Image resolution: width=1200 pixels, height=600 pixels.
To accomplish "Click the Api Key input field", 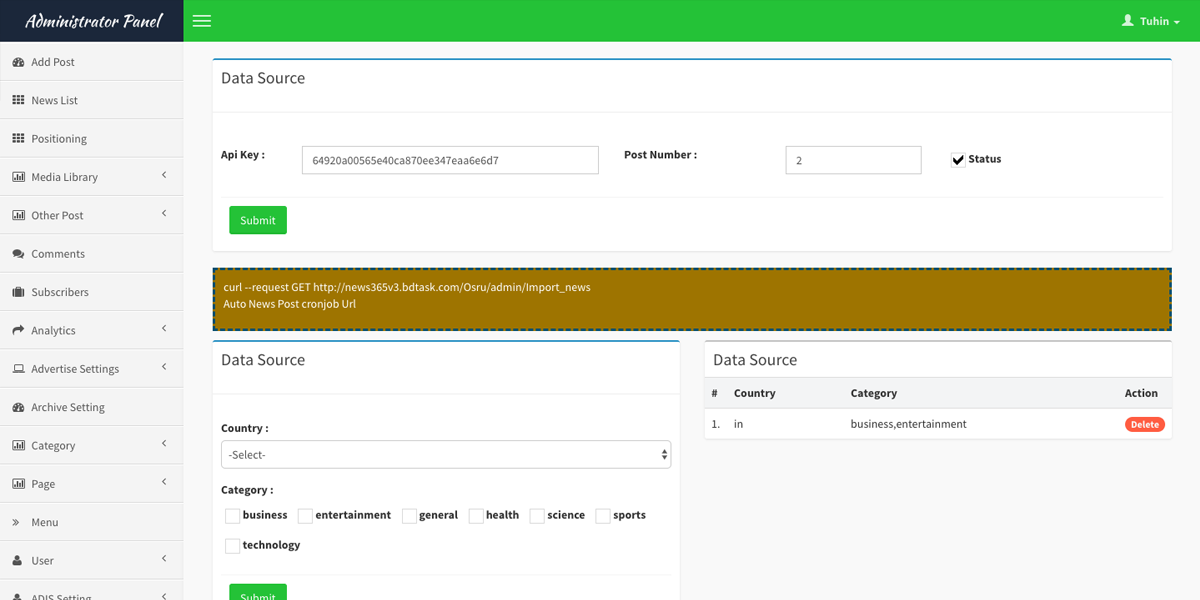I will click(450, 160).
